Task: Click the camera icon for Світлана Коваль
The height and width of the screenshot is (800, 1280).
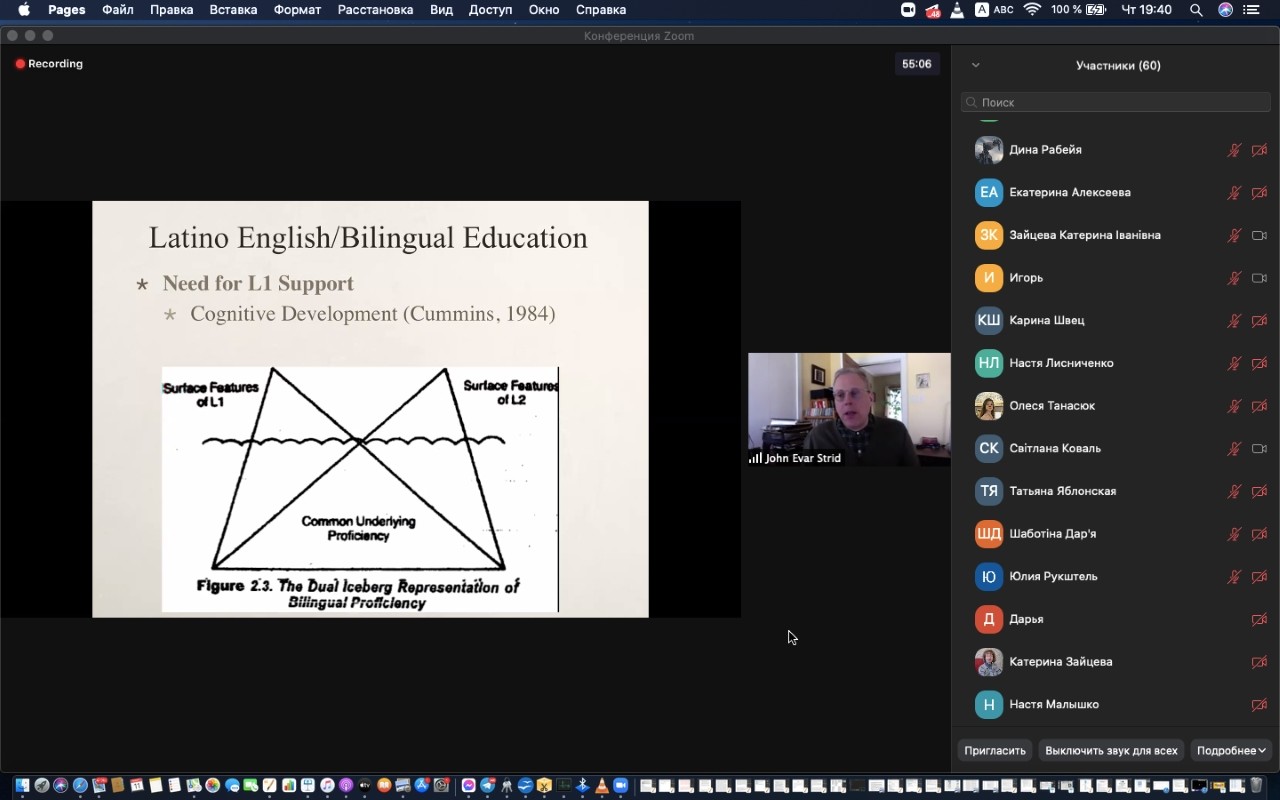Action: point(1259,449)
